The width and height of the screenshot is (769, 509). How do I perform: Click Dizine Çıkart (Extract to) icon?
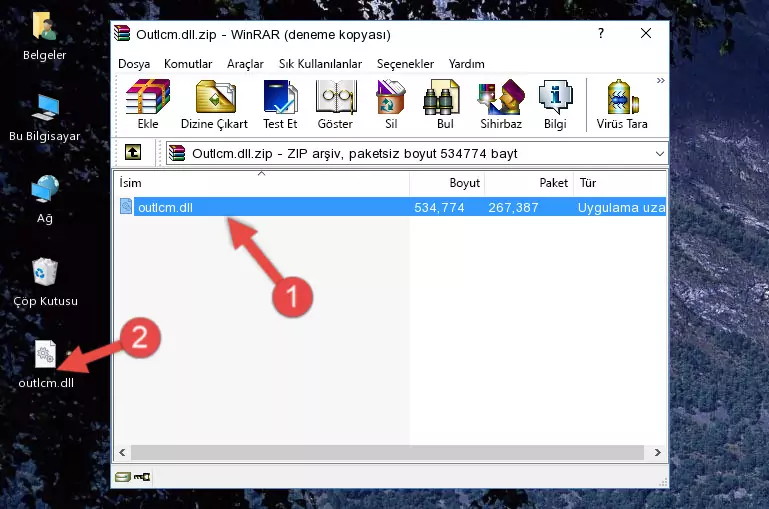[214, 104]
